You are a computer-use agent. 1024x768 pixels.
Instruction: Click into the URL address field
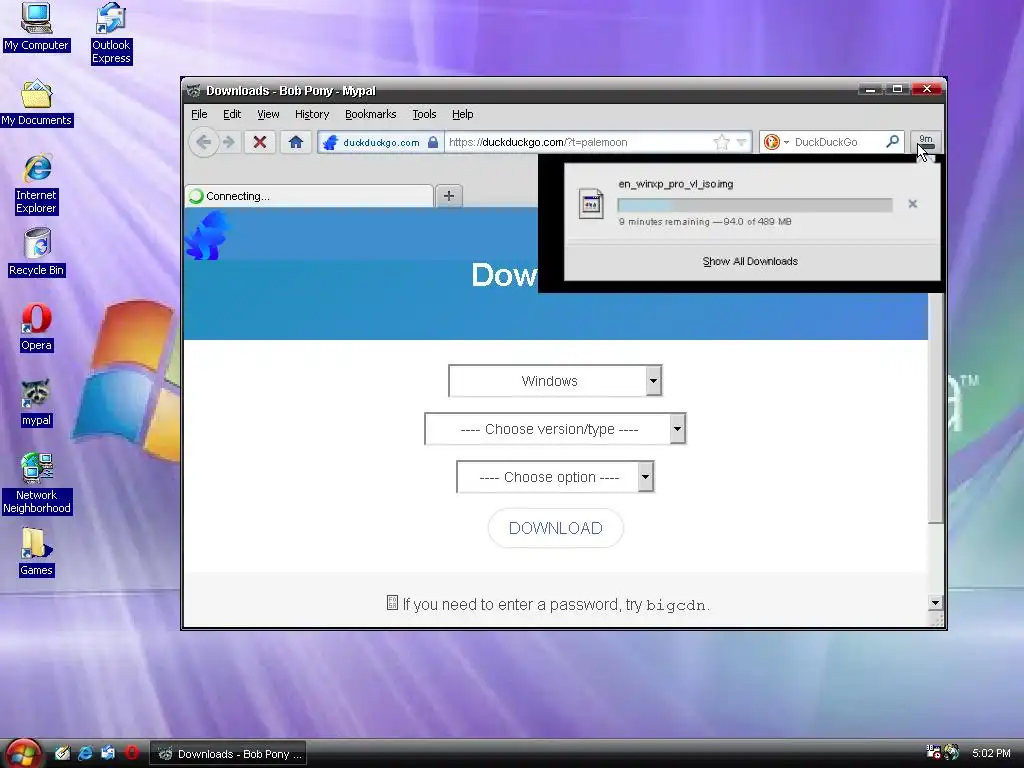tap(578, 142)
